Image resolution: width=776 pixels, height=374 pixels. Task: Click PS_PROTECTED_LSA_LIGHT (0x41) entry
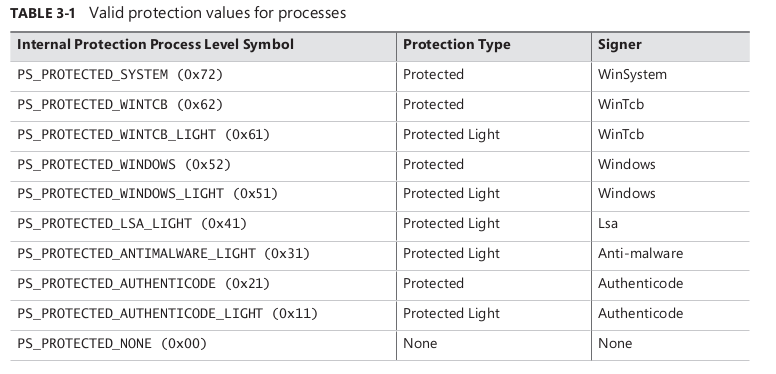132,224
